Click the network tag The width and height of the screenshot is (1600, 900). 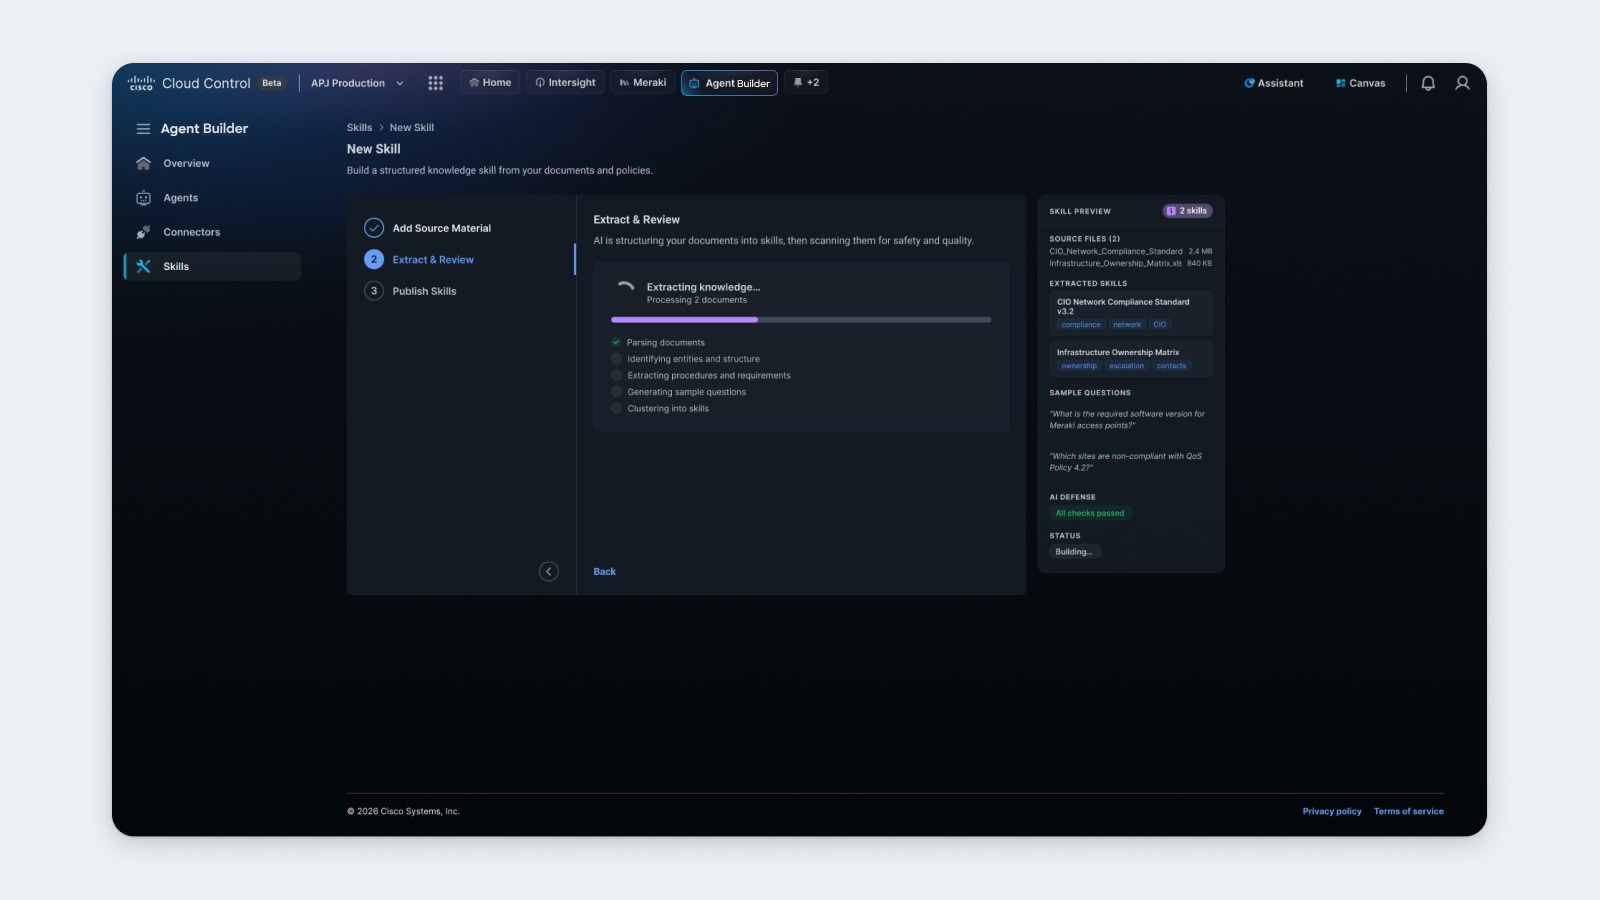(1127, 325)
